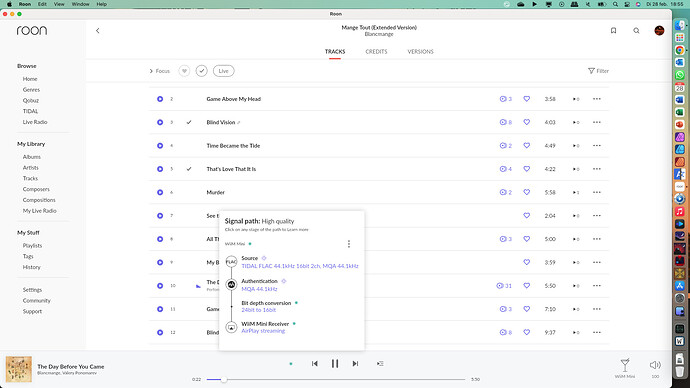The image size is (690, 388).
Task: Open Roon search magnifier
Action: (636, 30)
